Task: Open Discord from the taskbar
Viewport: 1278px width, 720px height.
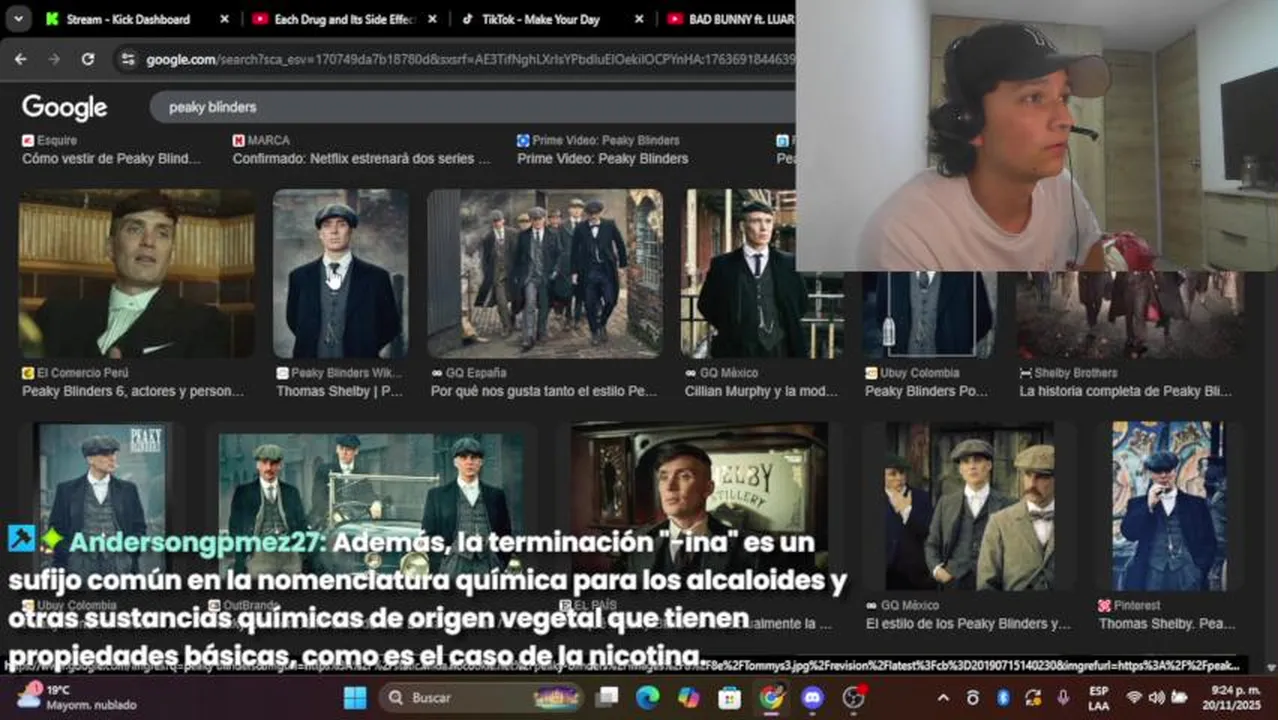Action: coord(812,697)
